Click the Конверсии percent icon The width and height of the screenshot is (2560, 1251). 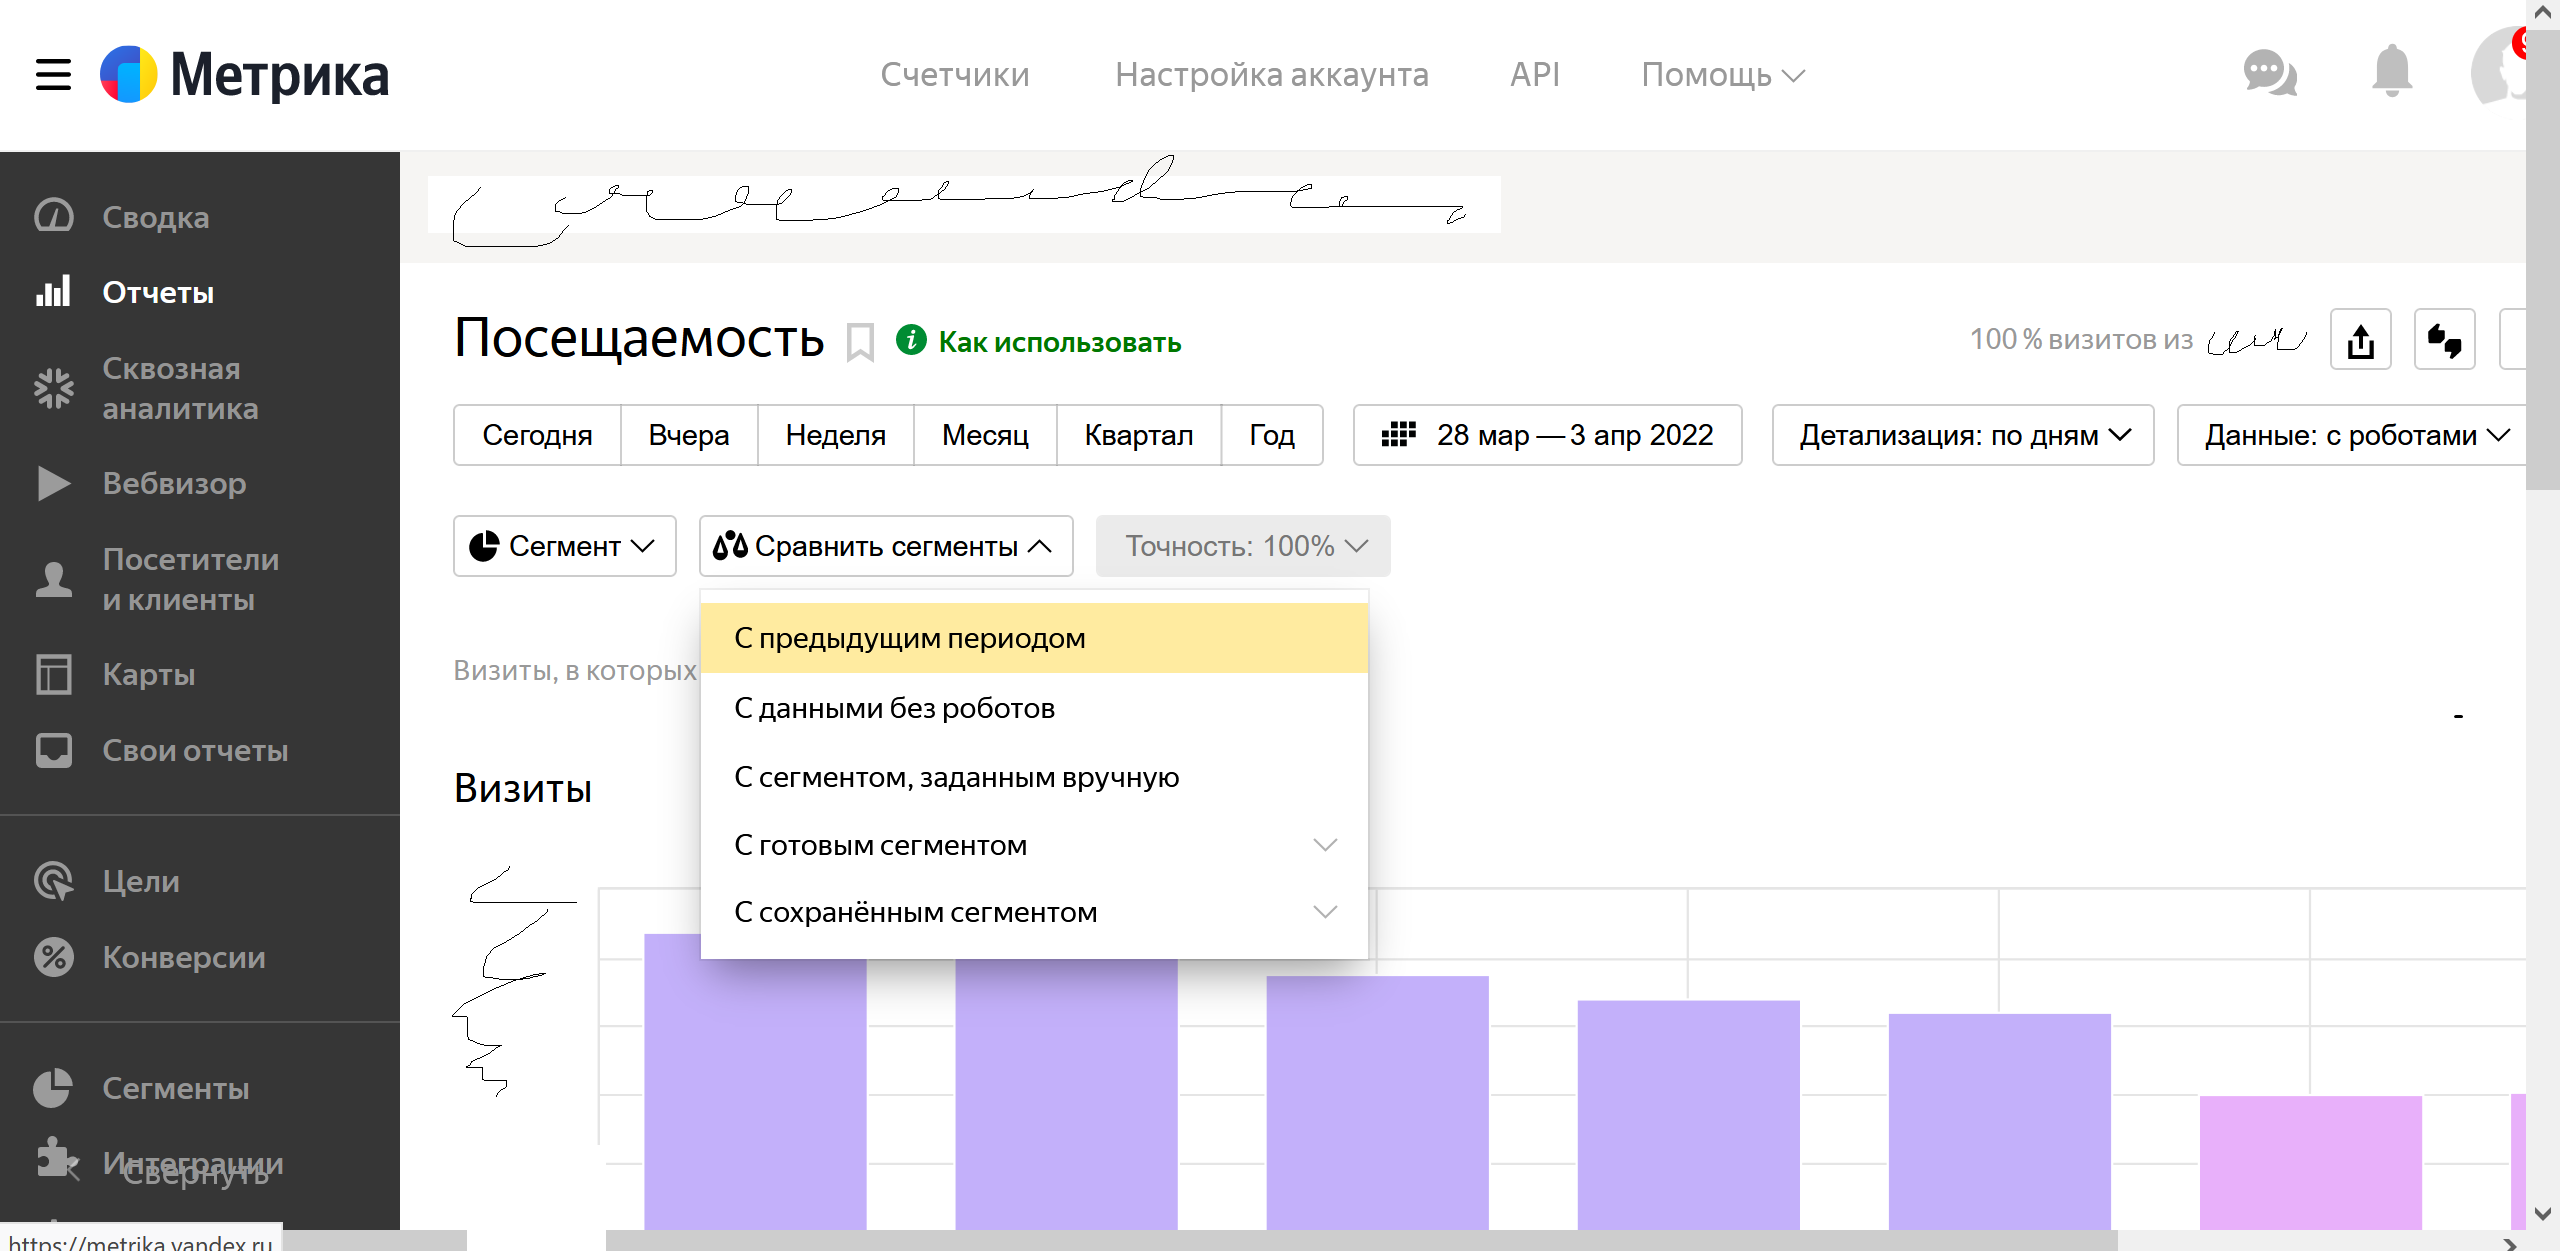54,957
